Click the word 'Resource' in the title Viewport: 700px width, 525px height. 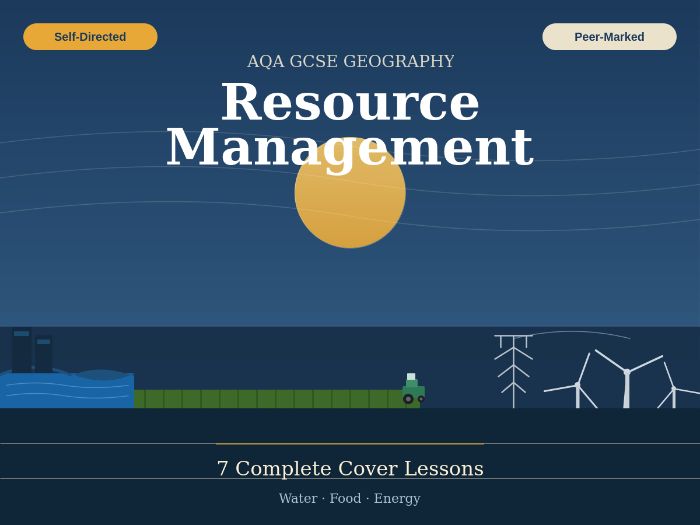point(350,102)
